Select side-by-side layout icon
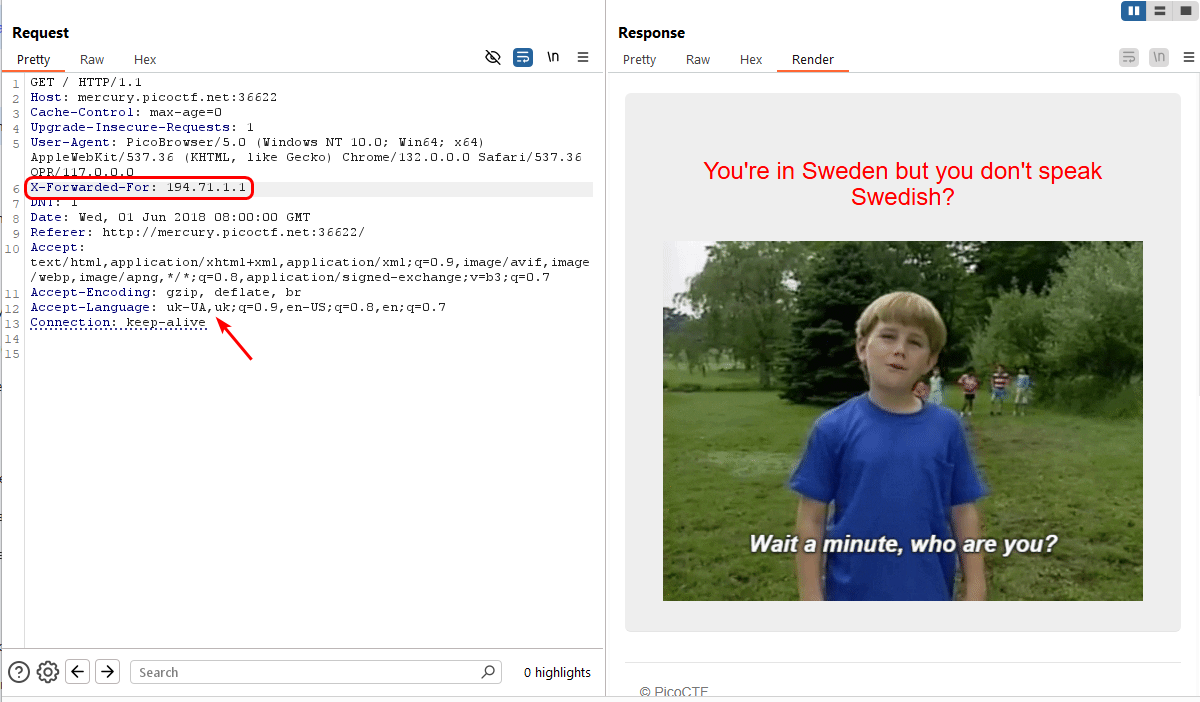 coord(1133,11)
